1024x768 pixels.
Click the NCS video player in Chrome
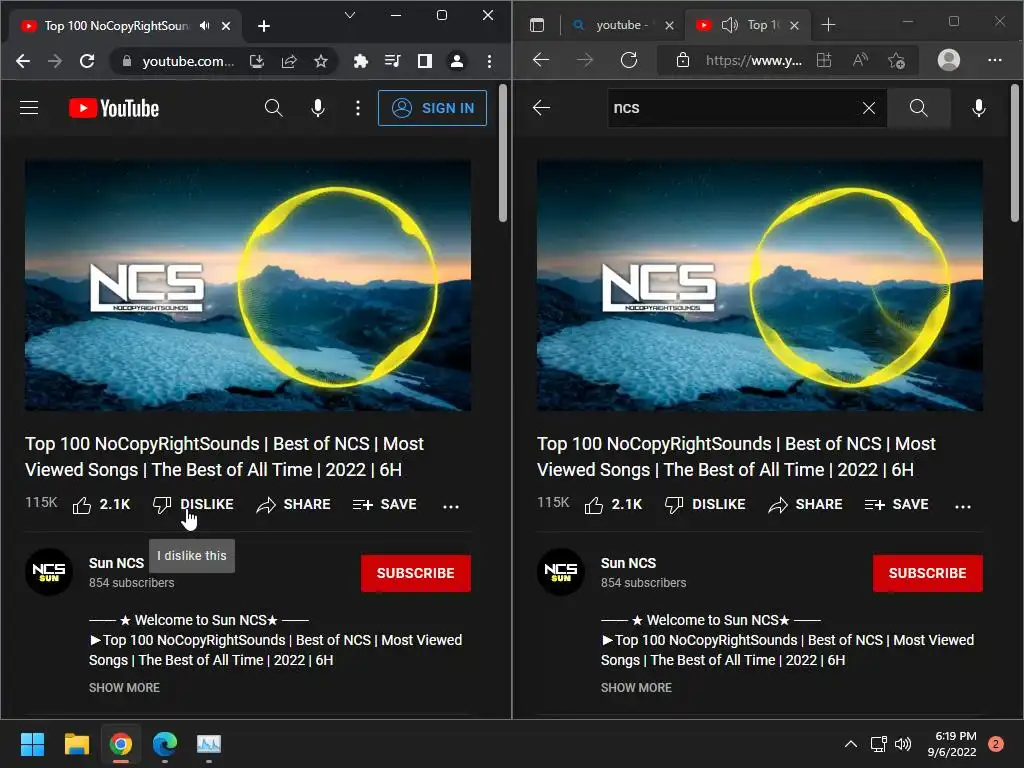tap(248, 285)
